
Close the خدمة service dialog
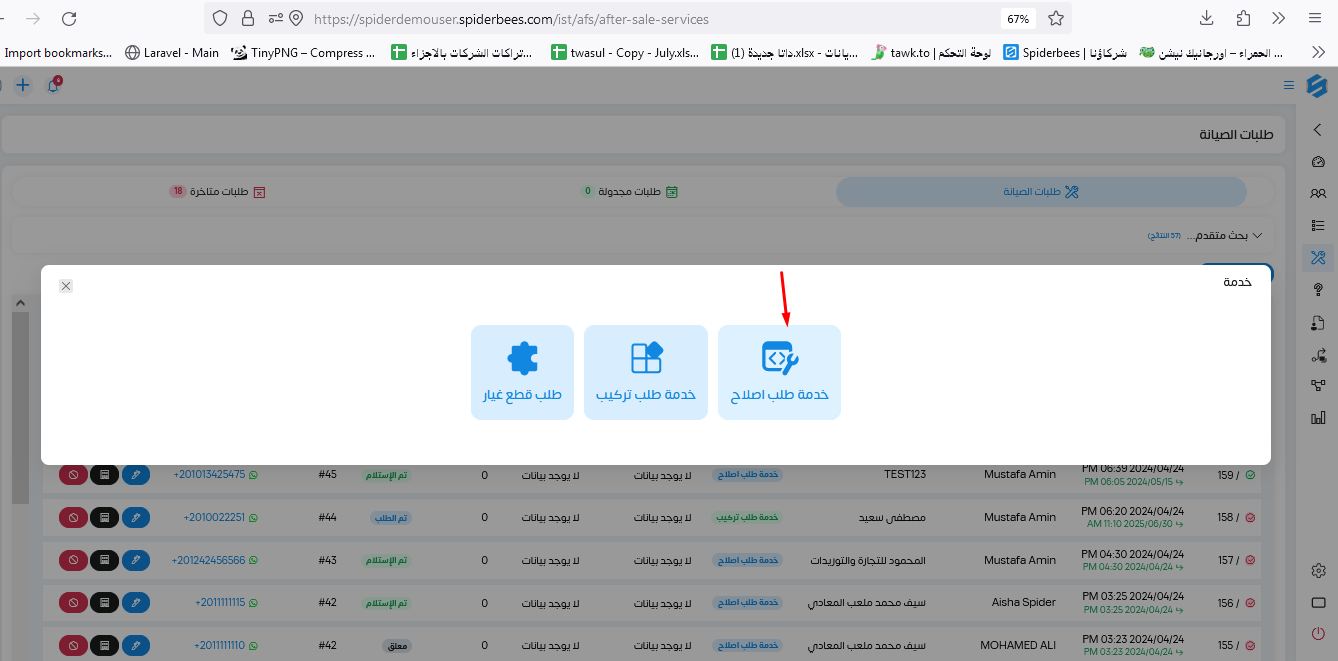pyautogui.click(x=66, y=286)
